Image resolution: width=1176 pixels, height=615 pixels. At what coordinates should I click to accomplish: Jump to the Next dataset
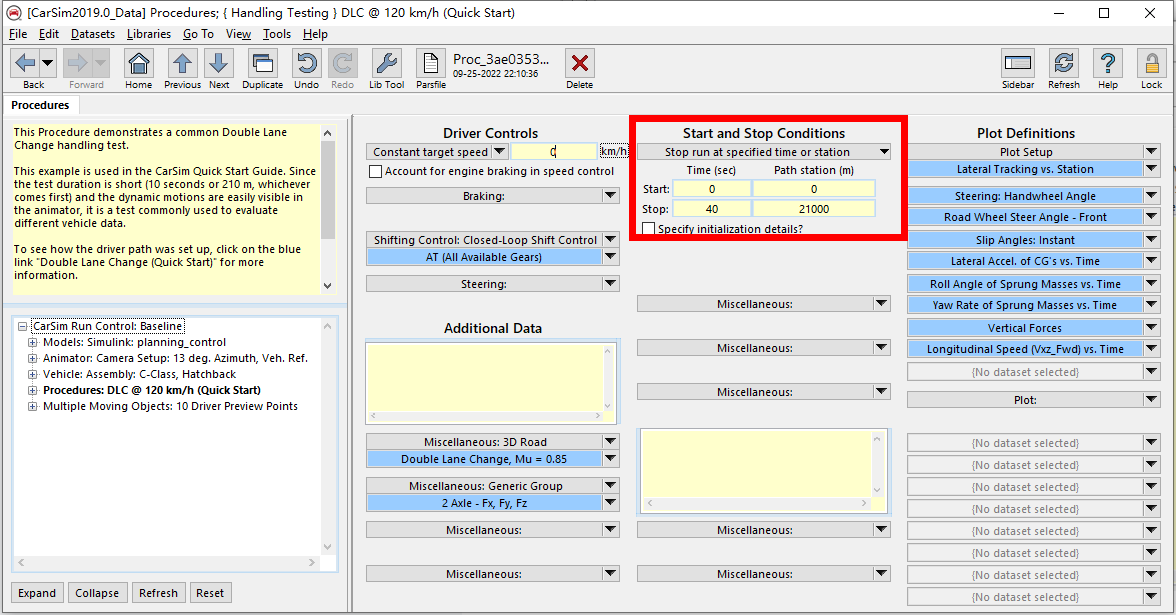(219, 63)
